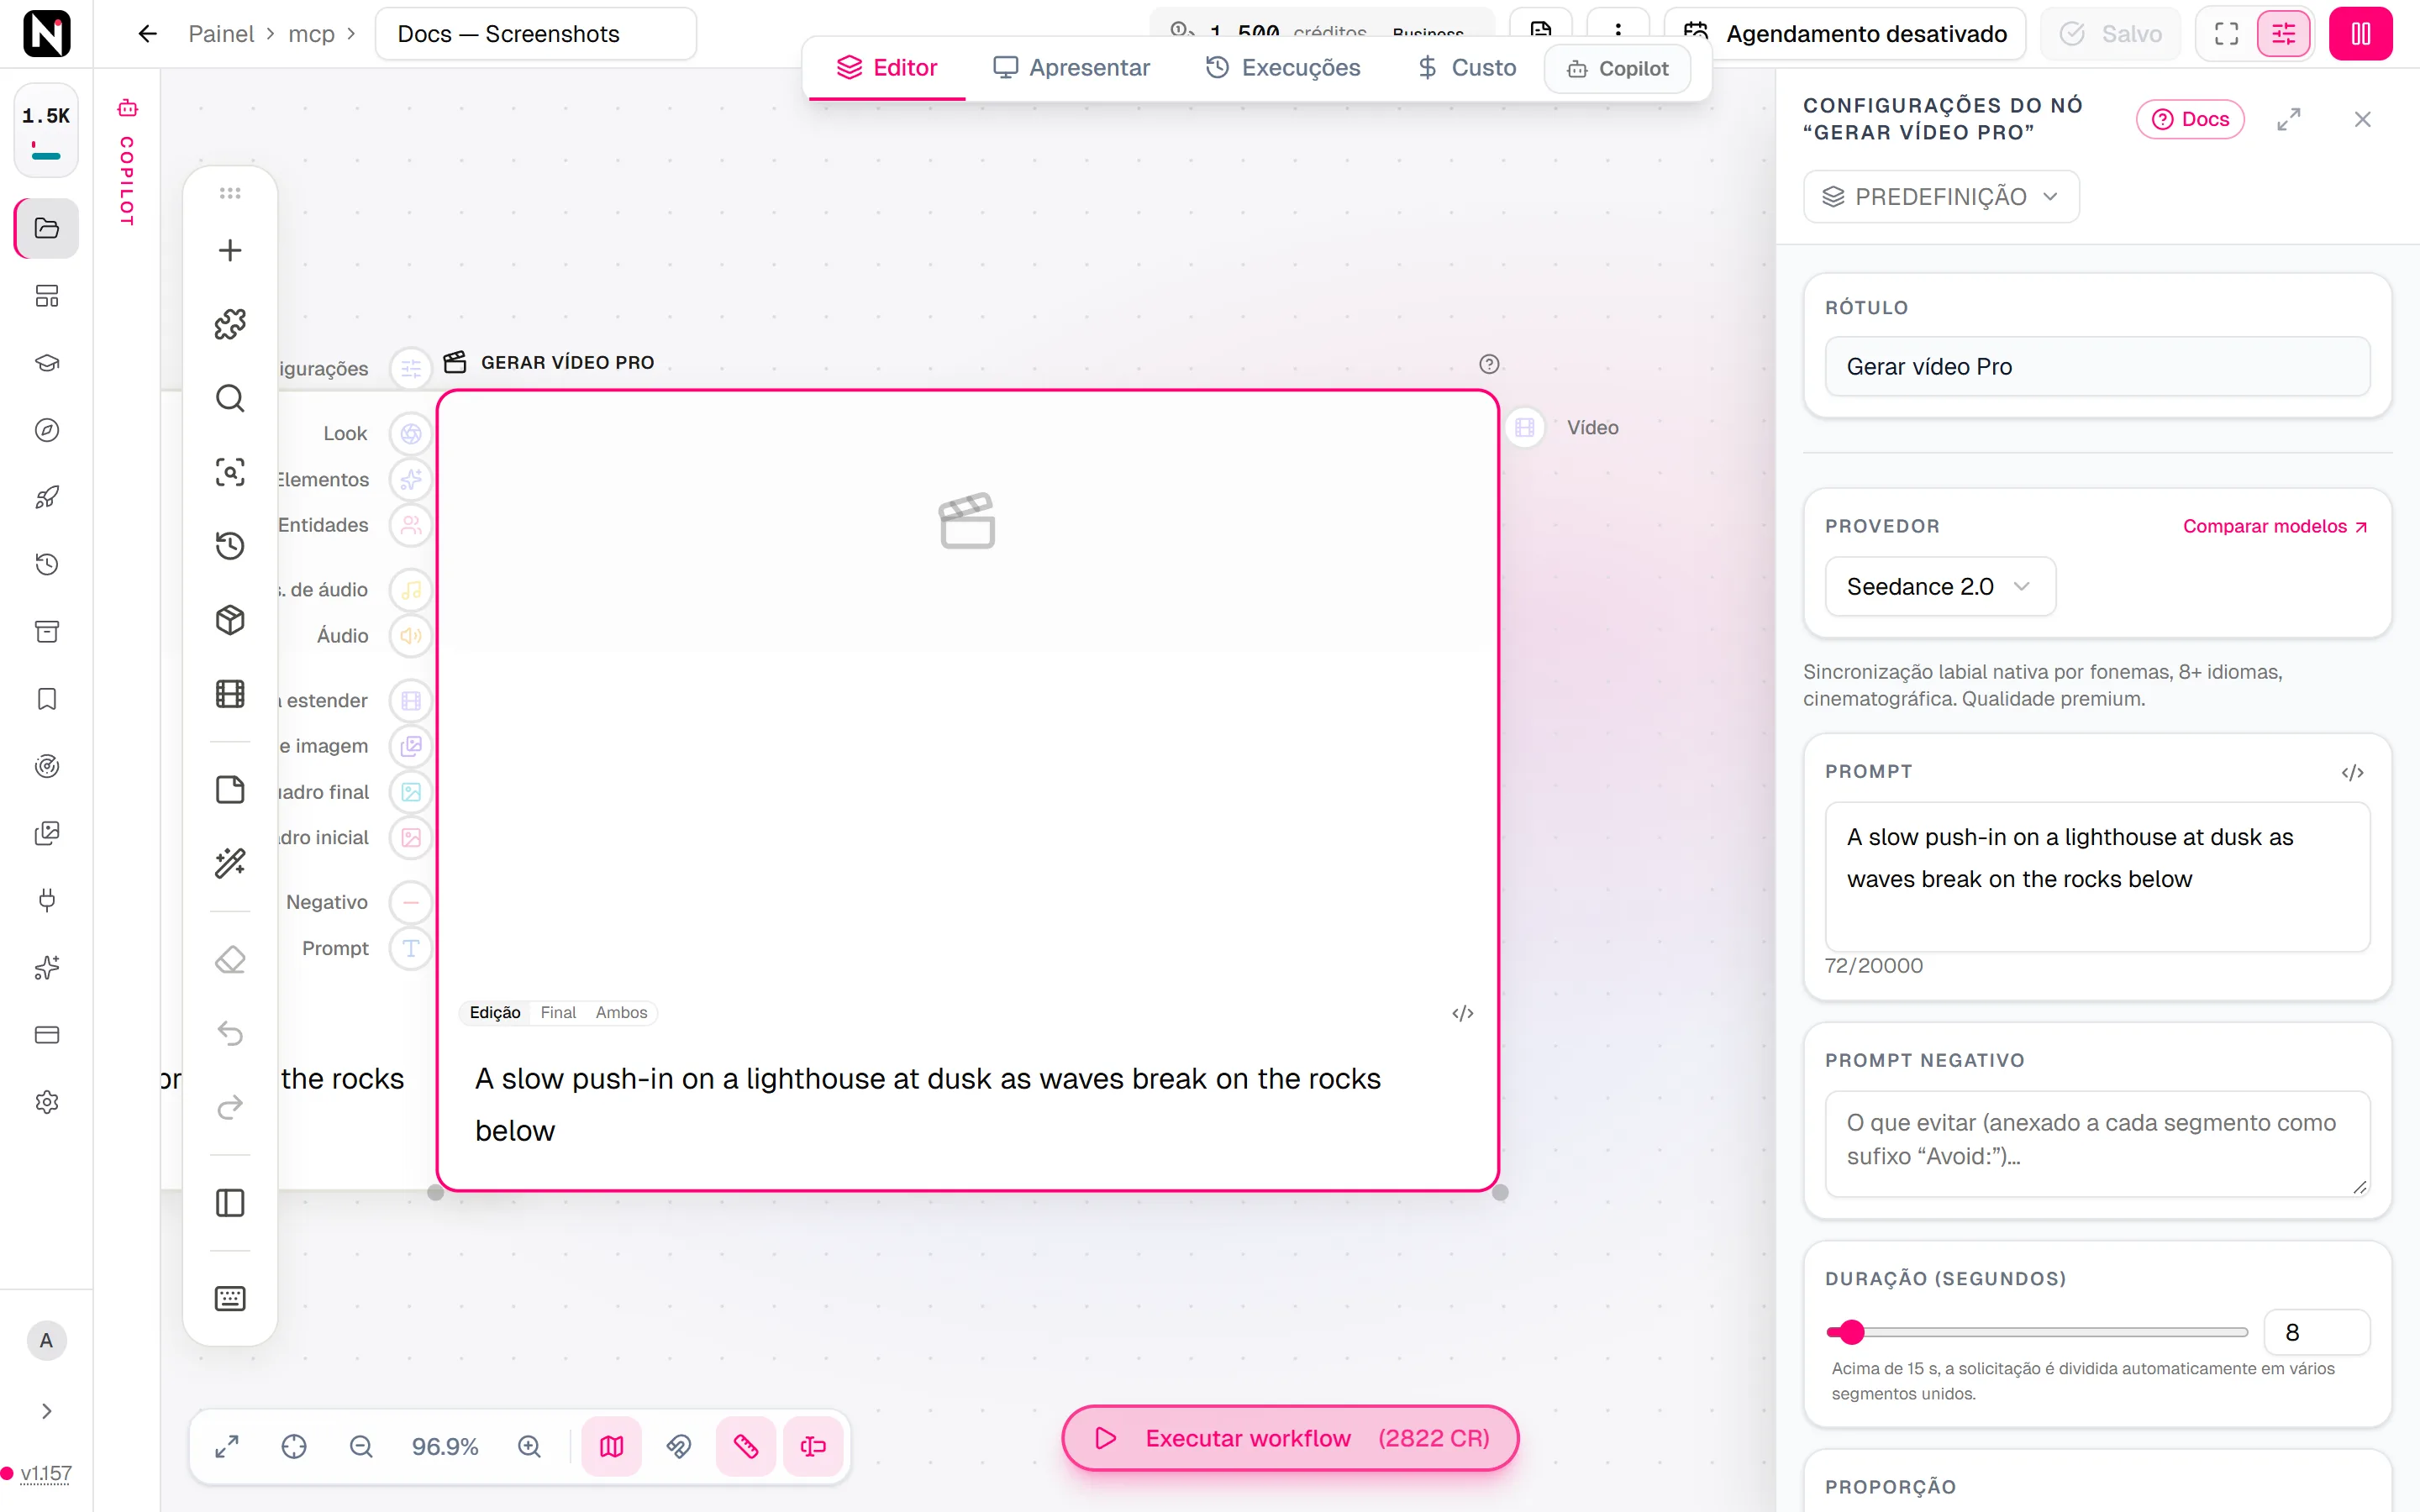This screenshot has height=1512, width=2420.
Task: Open the Copilot button in top tabs
Action: (1617, 68)
